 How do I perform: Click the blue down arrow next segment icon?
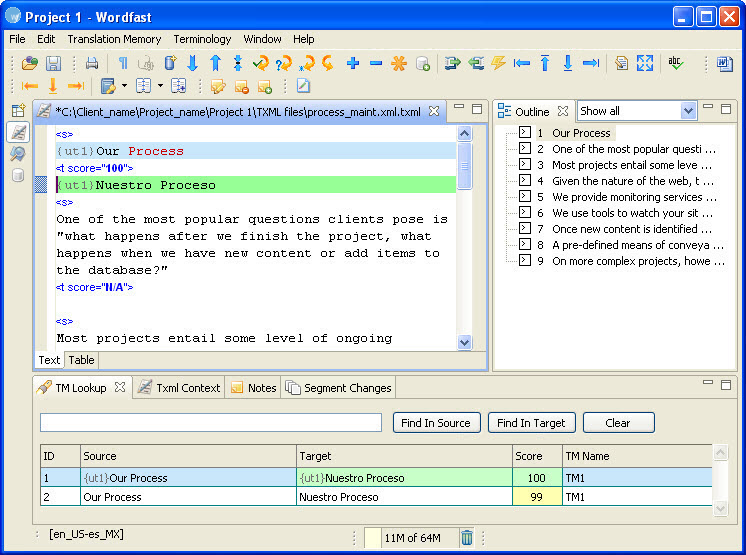(193, 63)
